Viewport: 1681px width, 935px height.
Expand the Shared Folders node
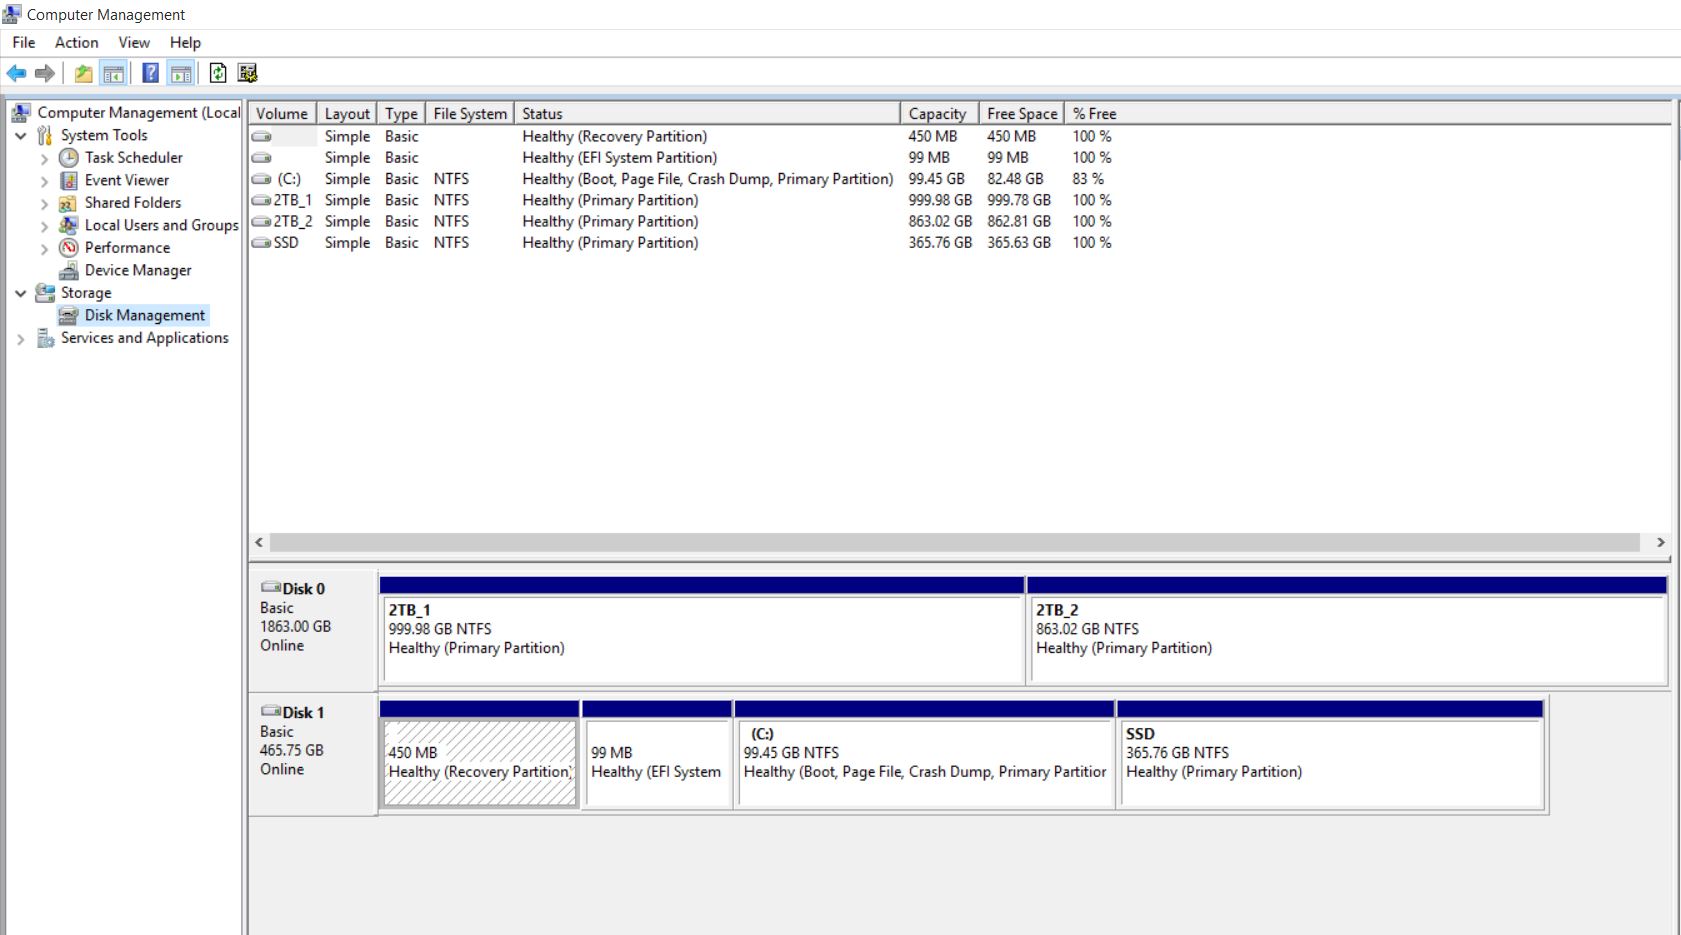[x=44, y=203]
